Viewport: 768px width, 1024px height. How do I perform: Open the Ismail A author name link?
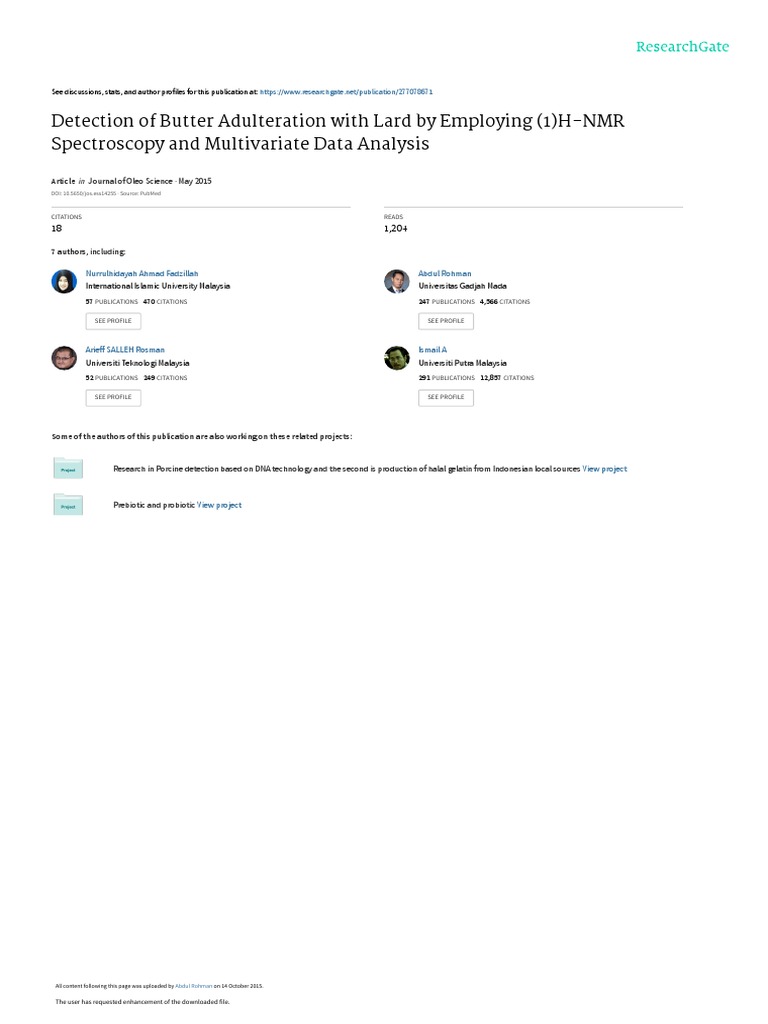point(432,350)
